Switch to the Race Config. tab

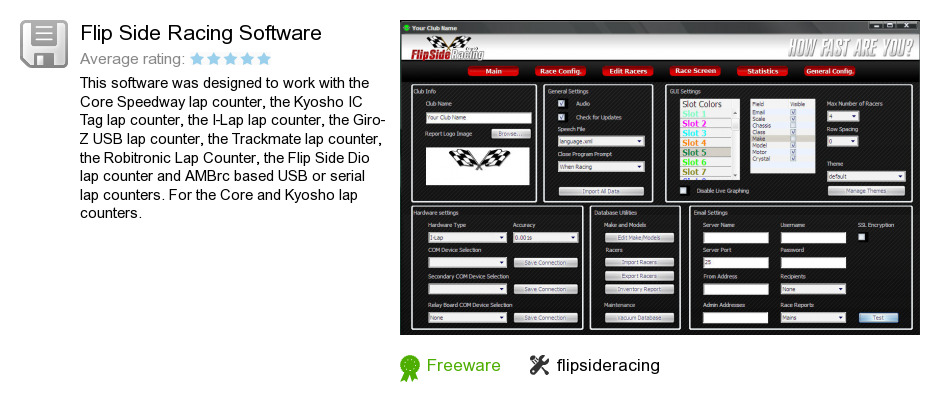(x=561, y=71)
